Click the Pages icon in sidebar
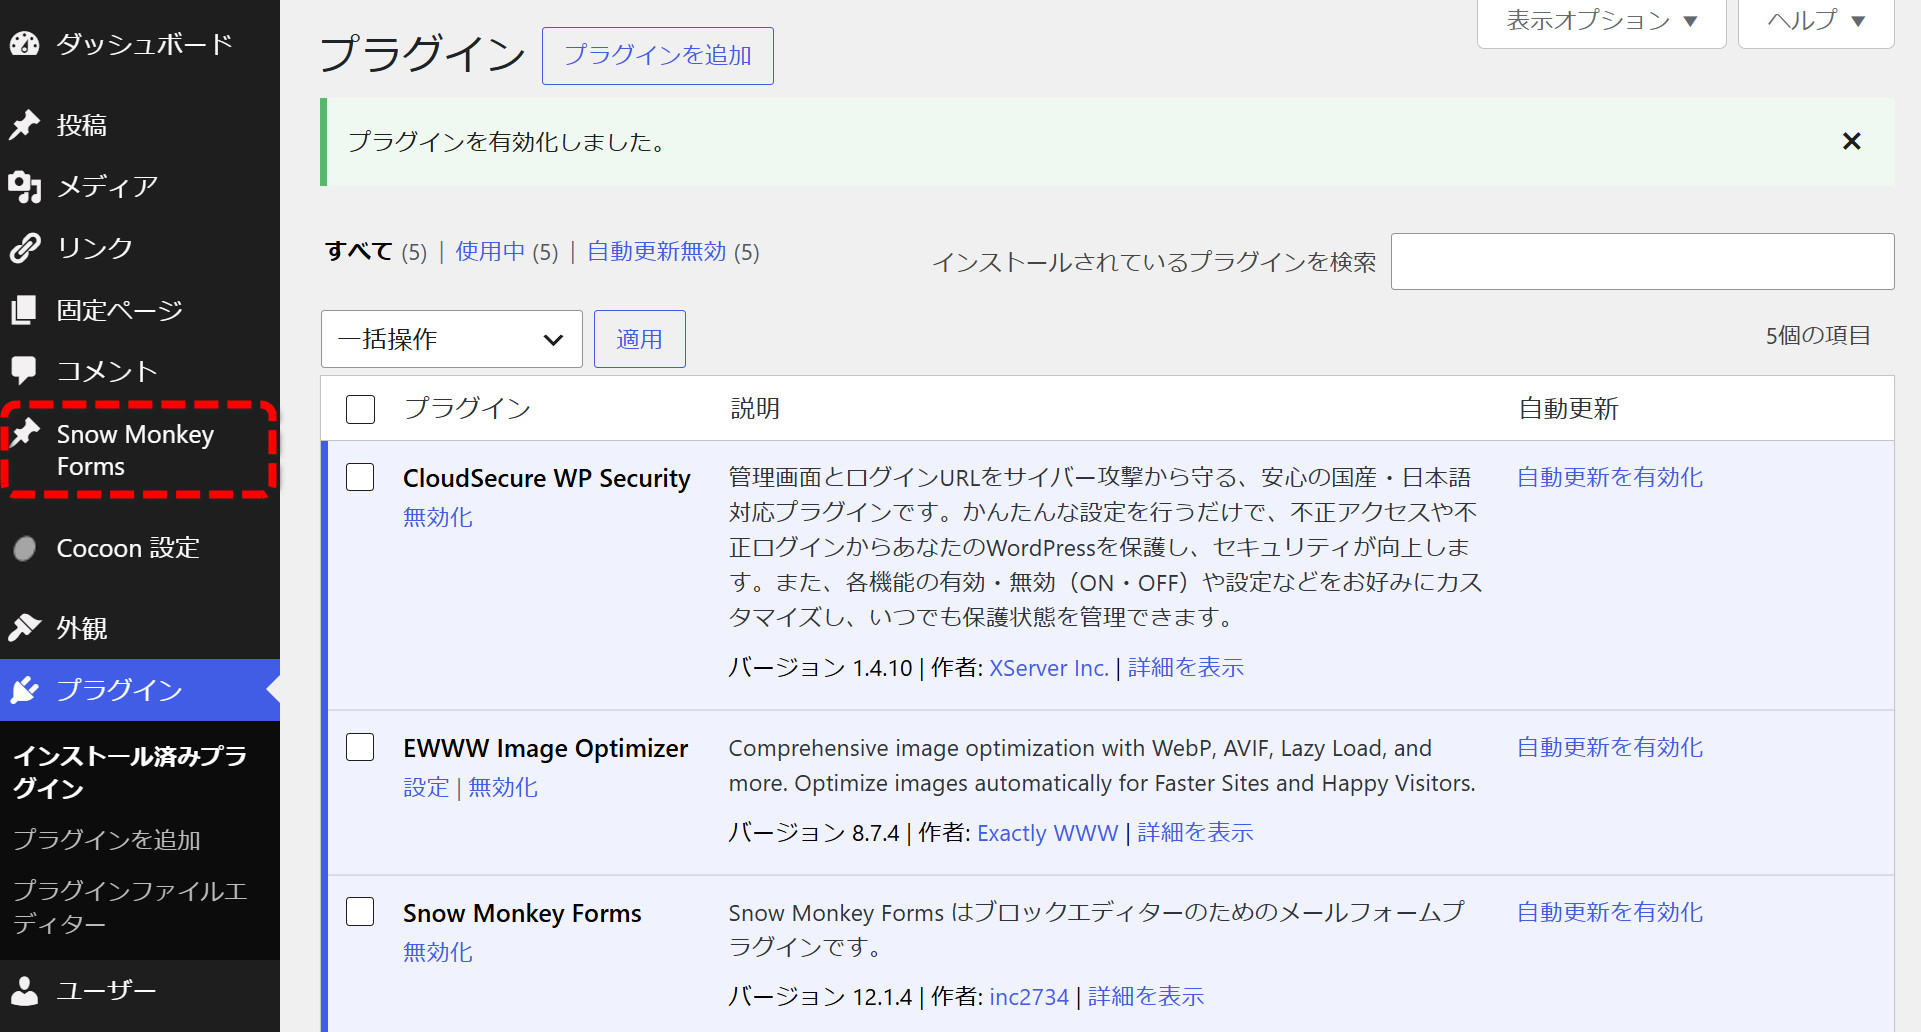 click(x=24, y=310)
